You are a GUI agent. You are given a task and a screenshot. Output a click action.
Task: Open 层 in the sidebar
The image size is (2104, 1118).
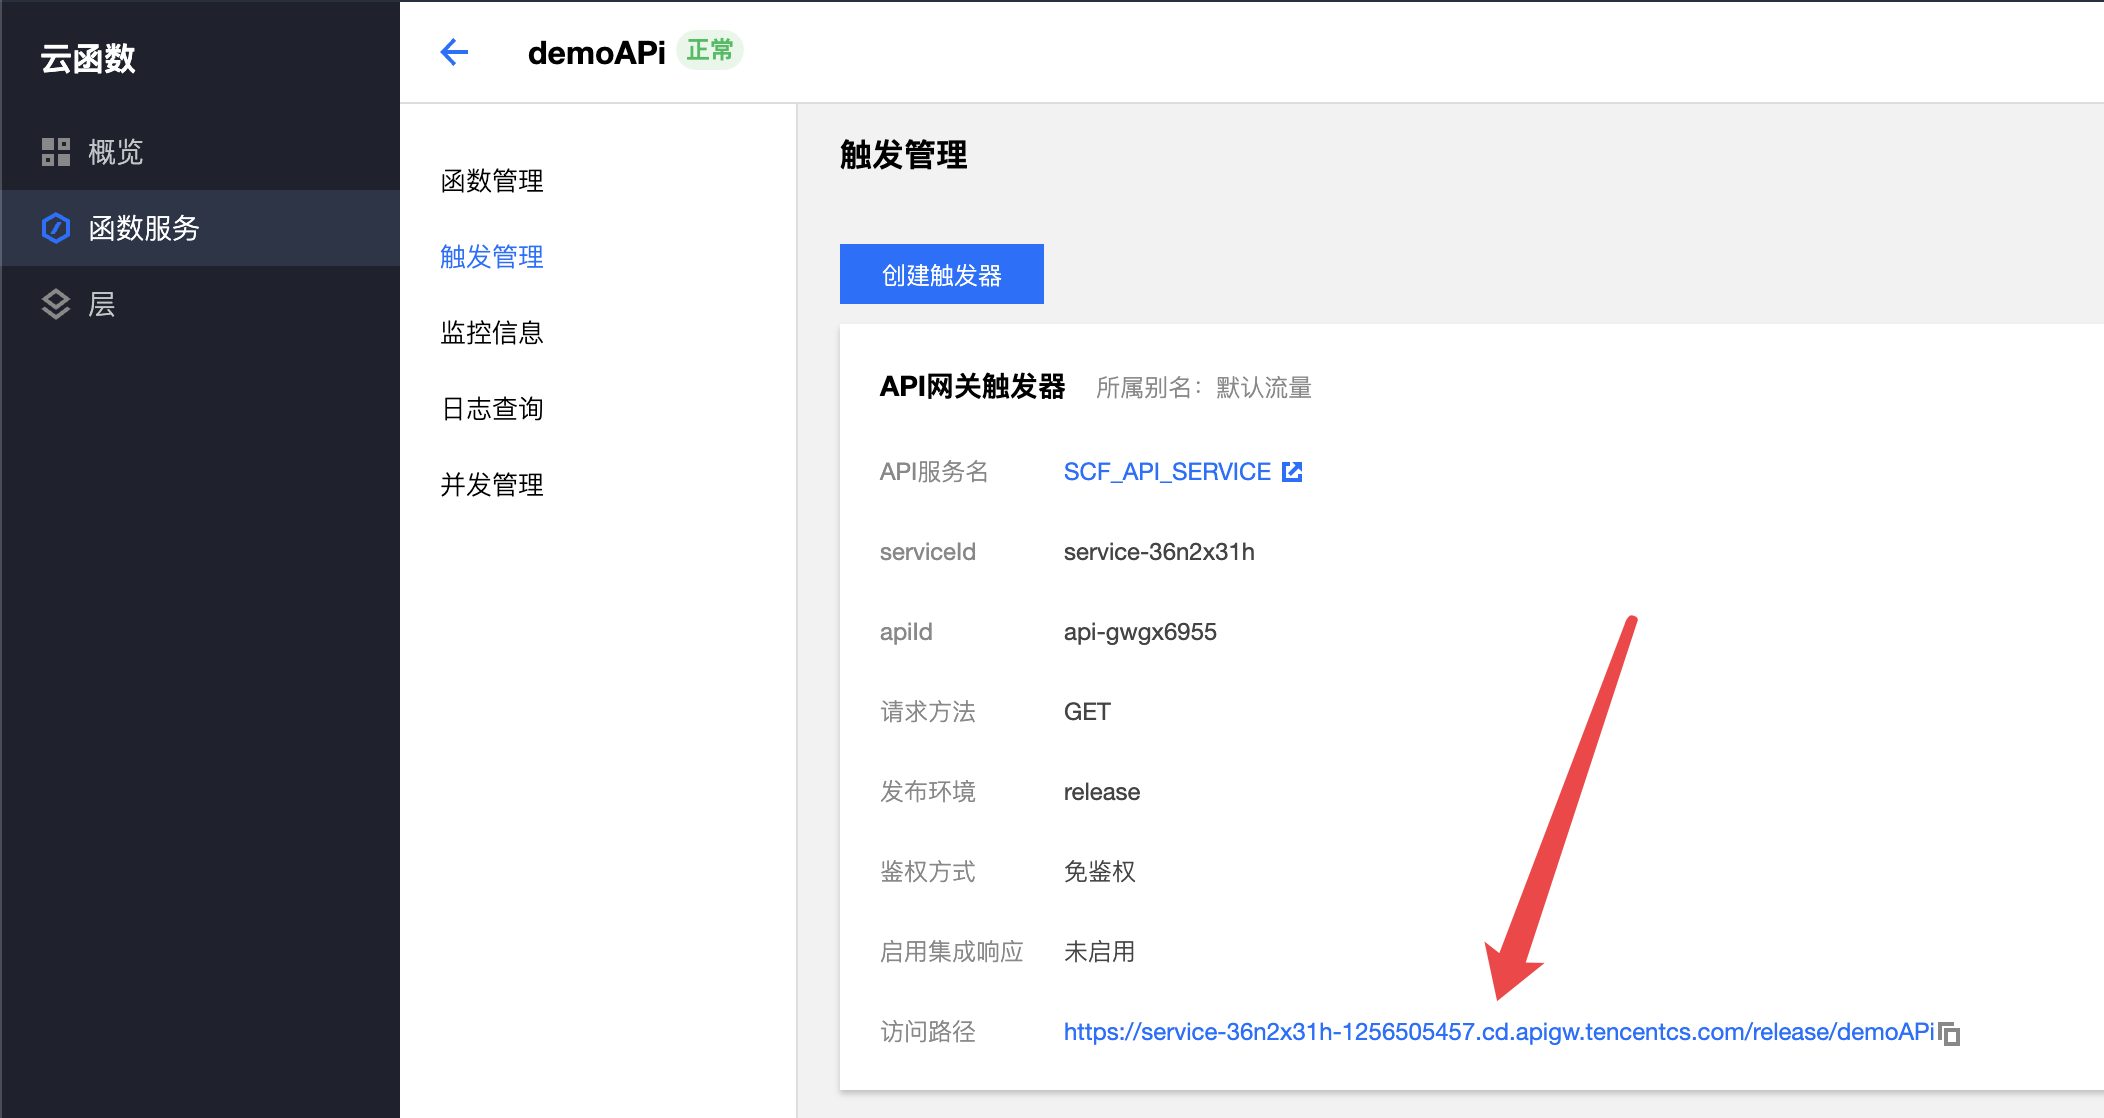(200, 304)
